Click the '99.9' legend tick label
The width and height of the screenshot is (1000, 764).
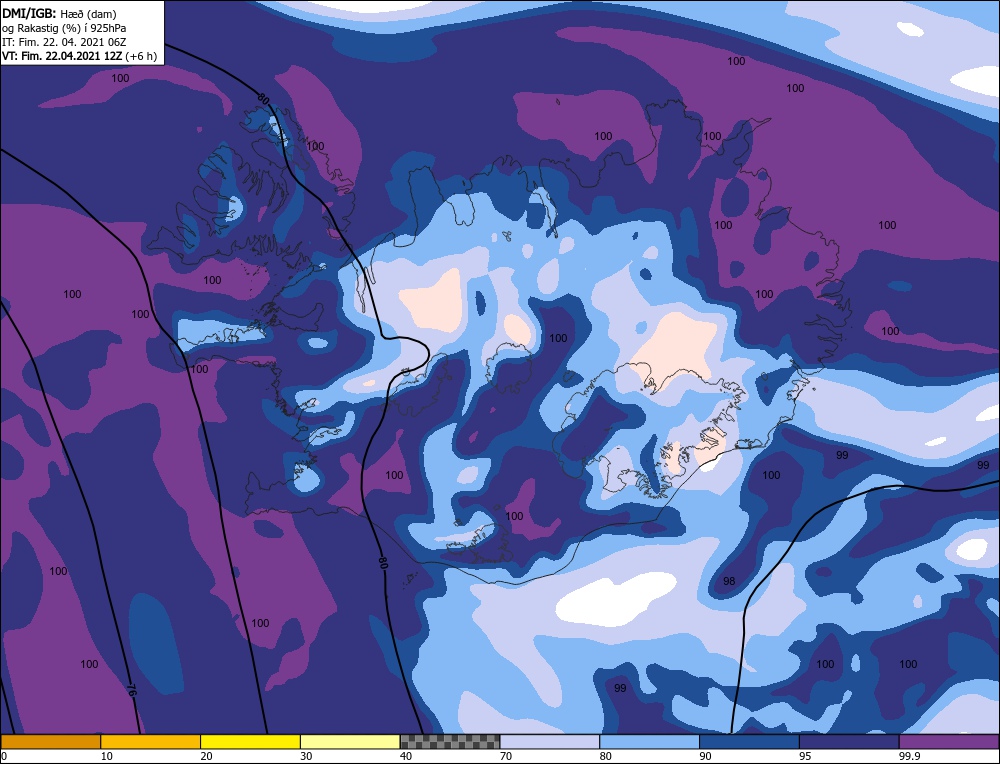point(909,756)
